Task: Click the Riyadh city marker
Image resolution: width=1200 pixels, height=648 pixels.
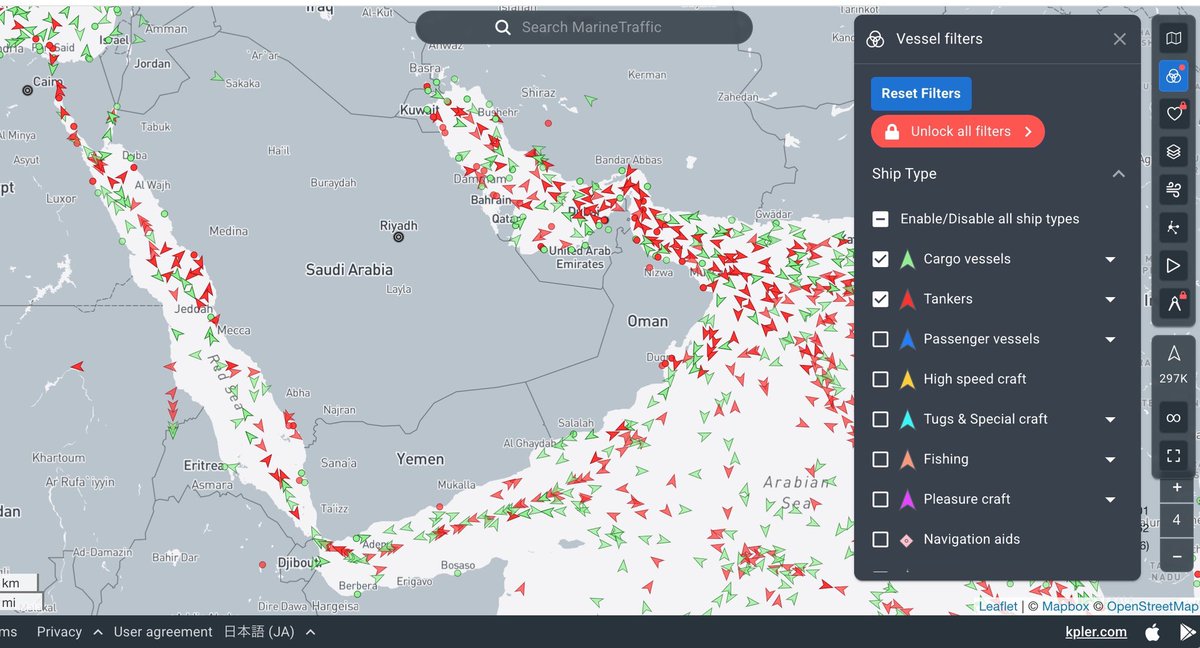Action: [x=398, y=238]
